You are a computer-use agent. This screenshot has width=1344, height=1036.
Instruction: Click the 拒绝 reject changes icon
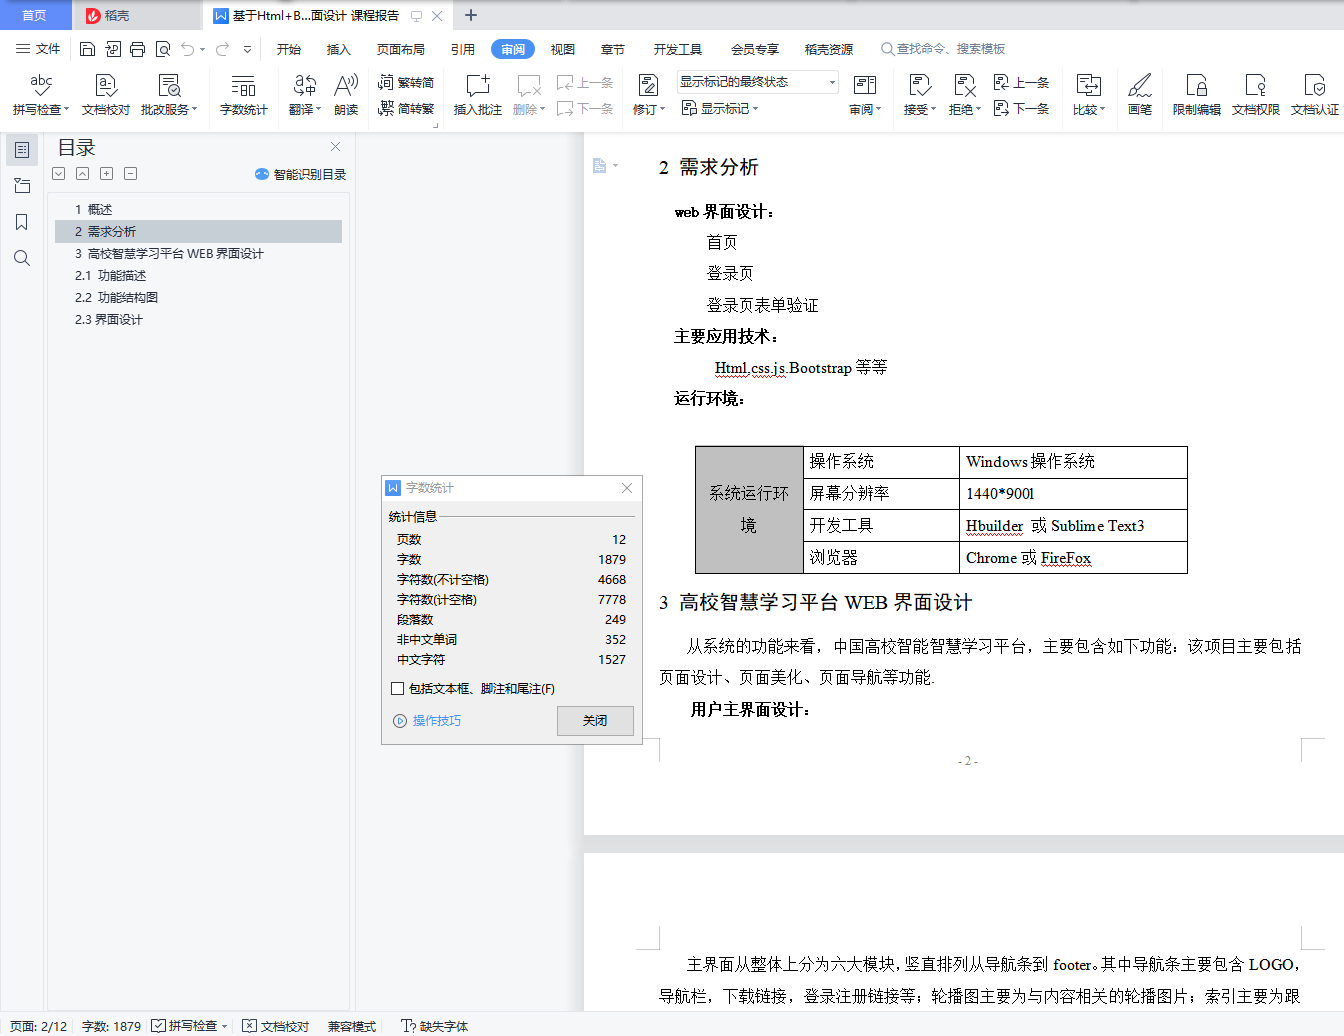(964, 86)
